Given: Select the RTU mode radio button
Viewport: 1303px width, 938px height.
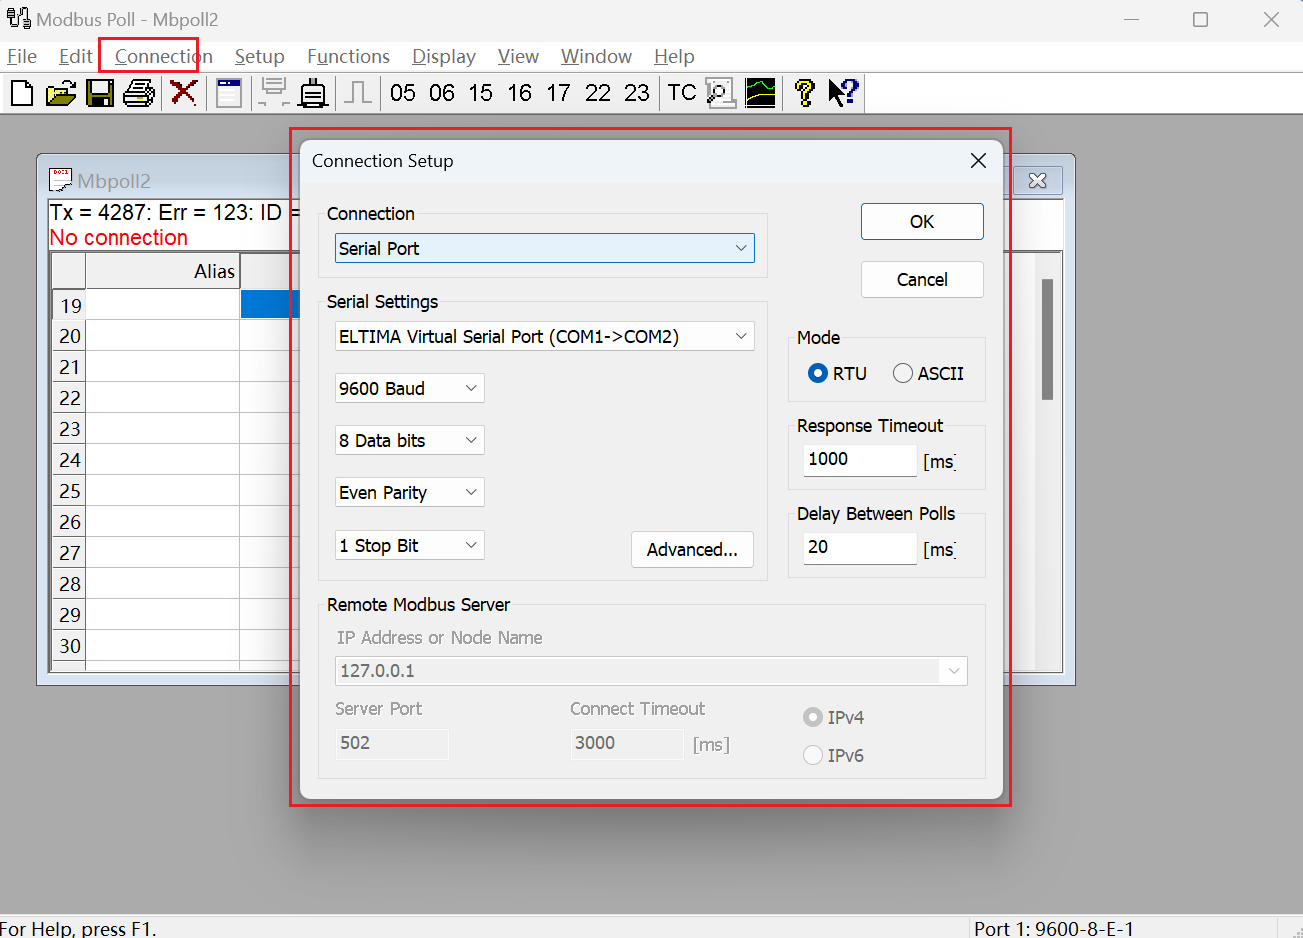Looking at the screenshot, I should [818, 373].
